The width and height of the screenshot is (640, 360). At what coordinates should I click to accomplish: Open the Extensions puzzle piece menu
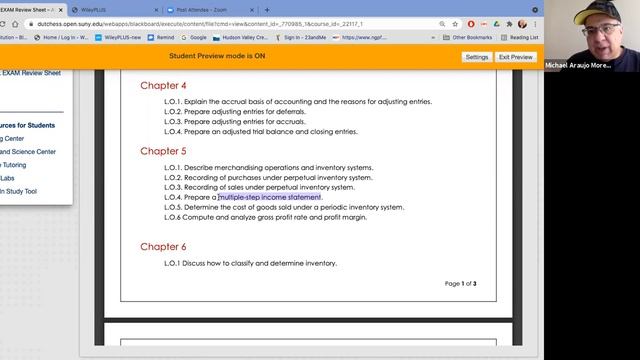[x=509, y=24]
